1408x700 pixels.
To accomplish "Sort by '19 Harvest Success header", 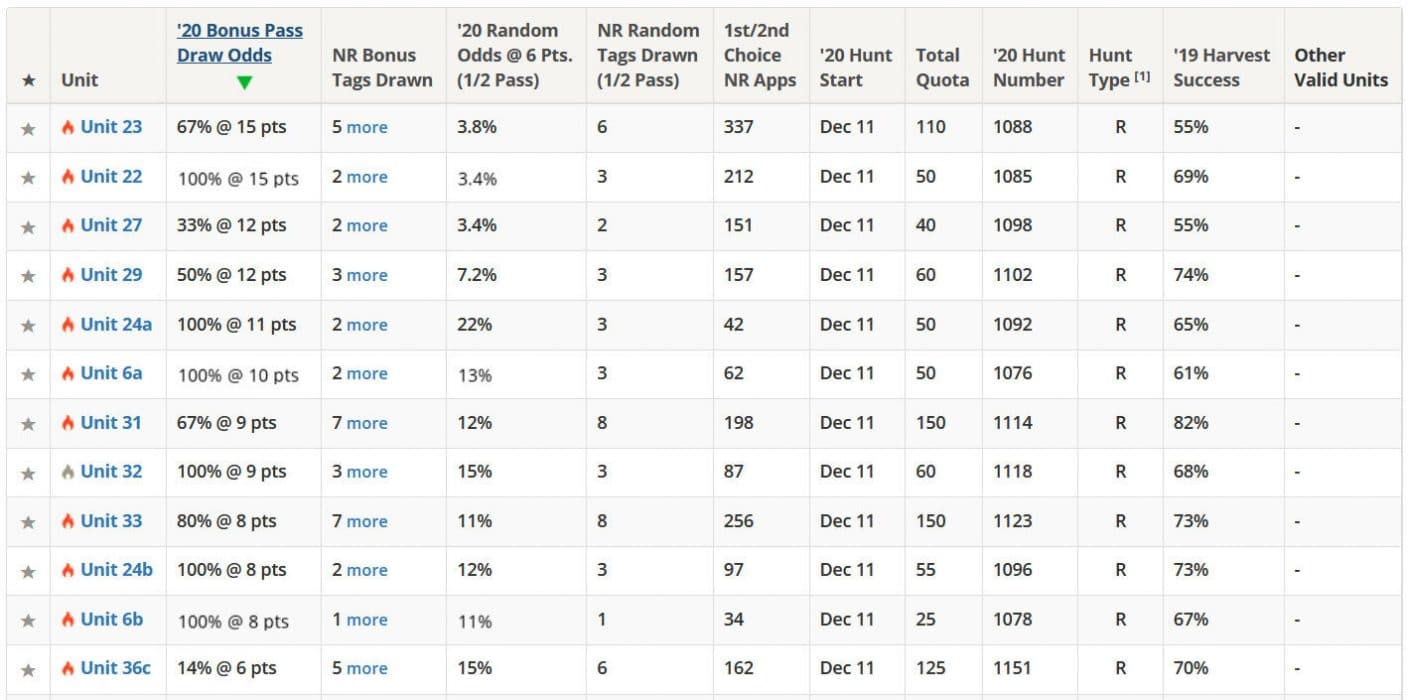I will [1220, 68].
